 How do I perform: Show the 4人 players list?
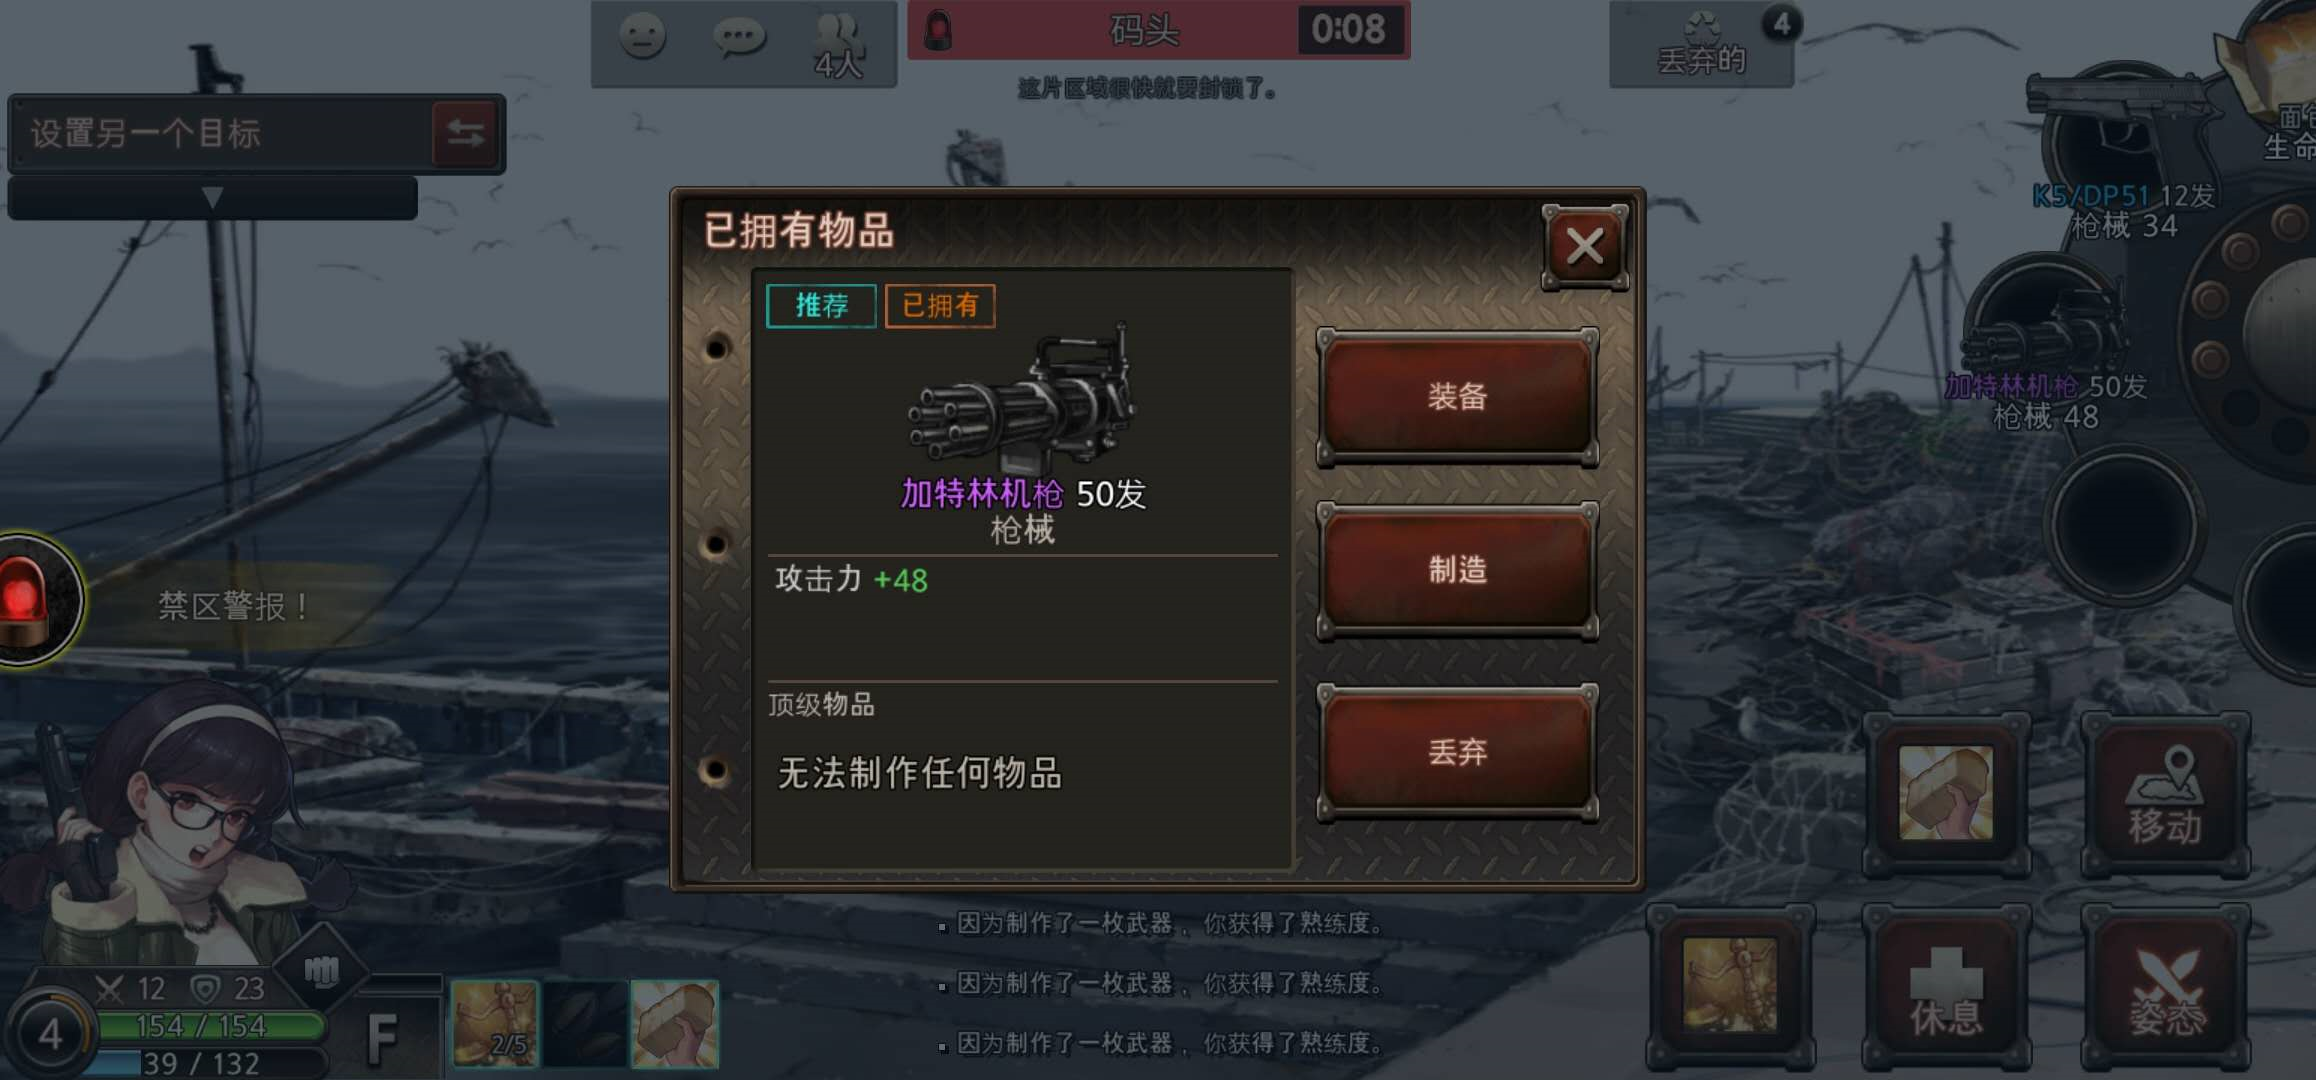pos(838,46)
